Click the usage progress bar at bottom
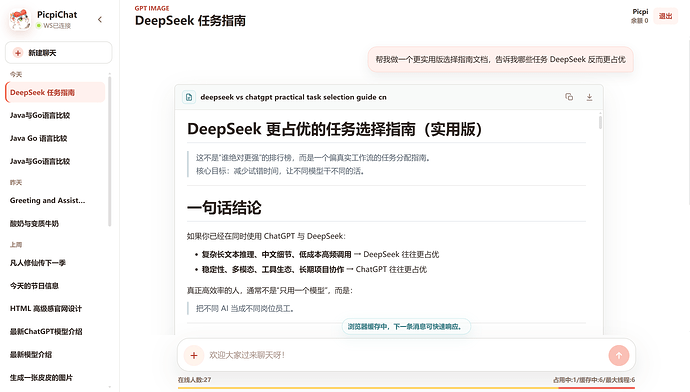690x392 pixels. click(x=406, y=388)
